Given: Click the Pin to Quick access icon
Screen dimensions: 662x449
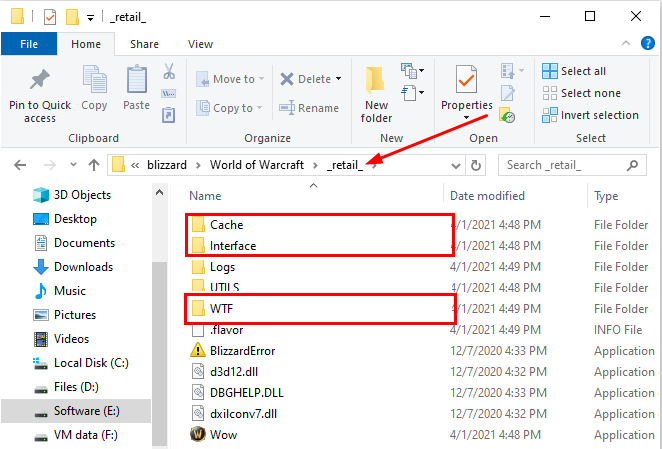Looking at the screenshot, I should click(x=40, y=79).
